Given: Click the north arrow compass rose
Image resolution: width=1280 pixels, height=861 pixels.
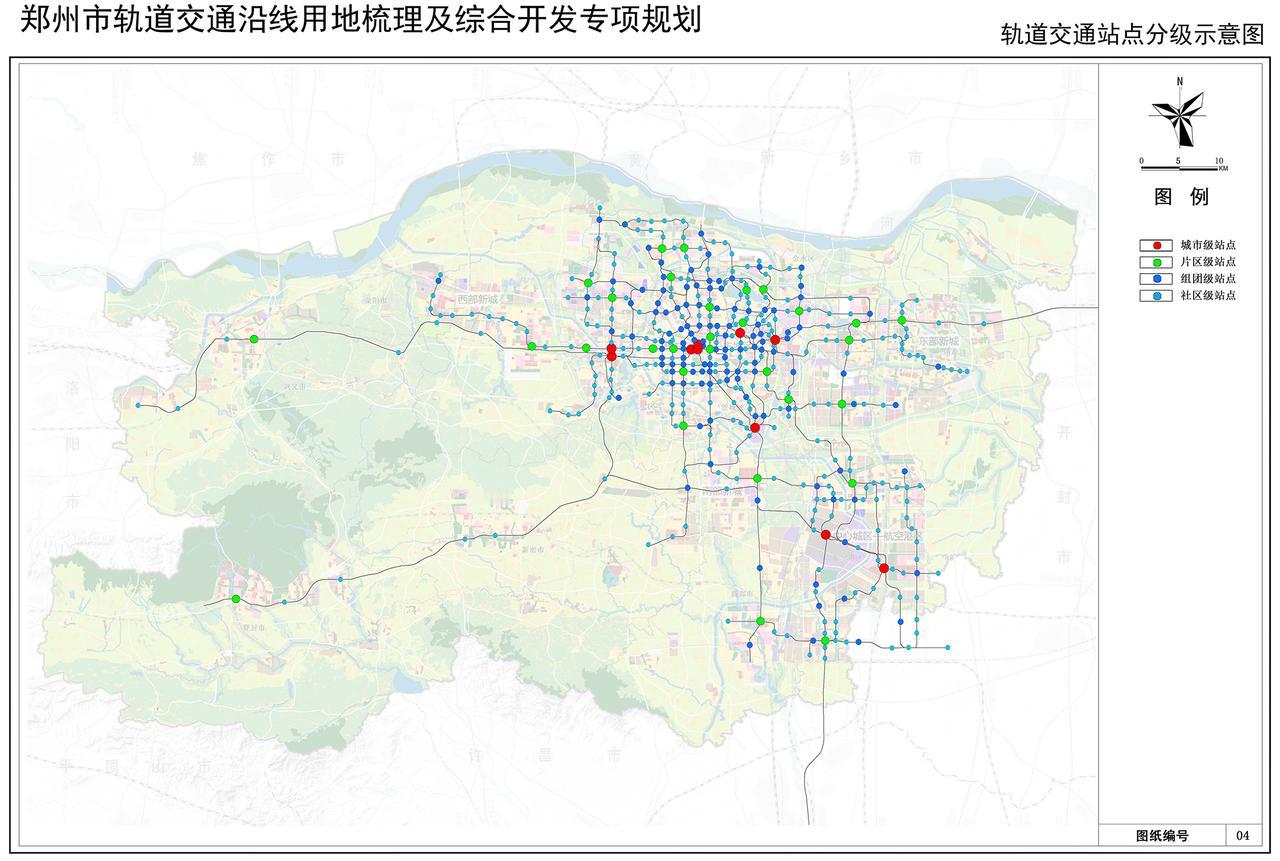Looking at the screenshot, I should pyautogui.click(x=1180, y=114).
